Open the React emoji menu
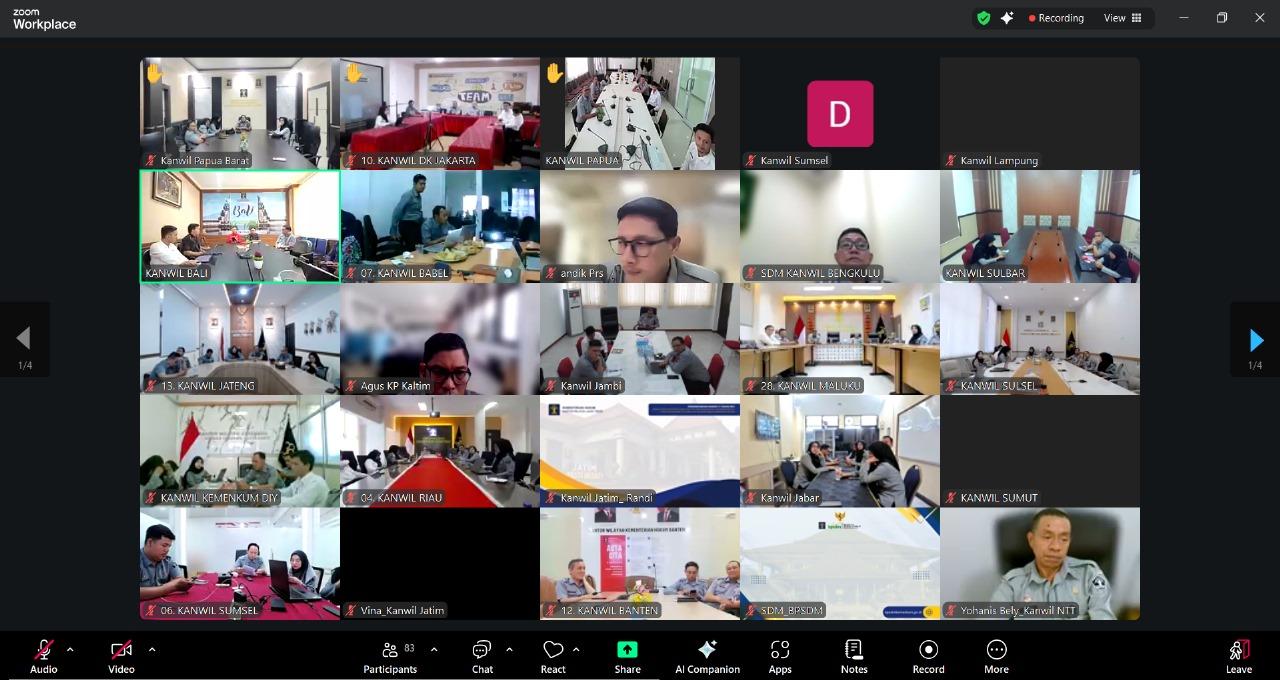The width and height of the screenshot is (1280, 680). pos(553,656)
